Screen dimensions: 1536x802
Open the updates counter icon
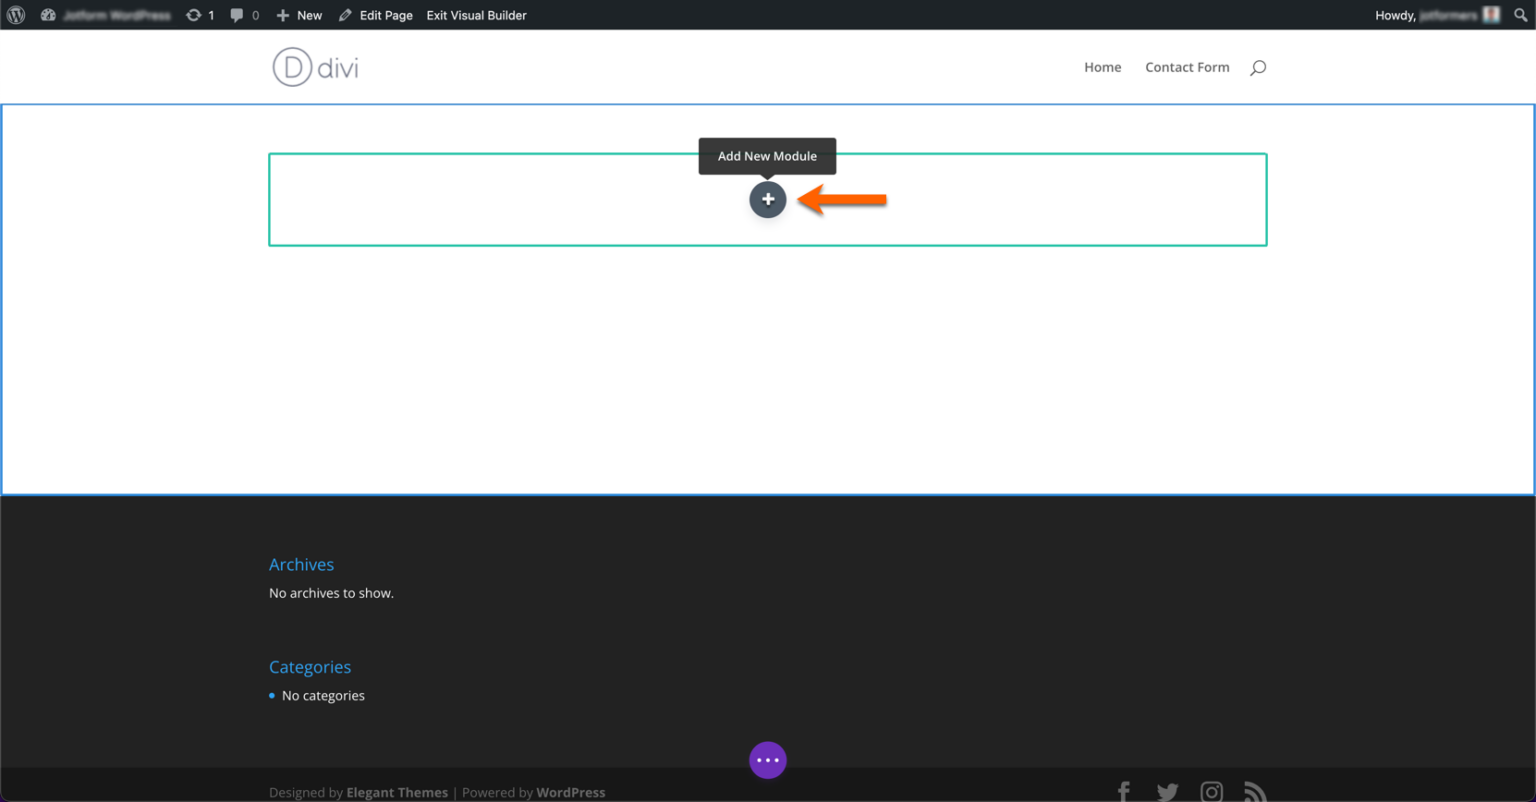(201, 15)
